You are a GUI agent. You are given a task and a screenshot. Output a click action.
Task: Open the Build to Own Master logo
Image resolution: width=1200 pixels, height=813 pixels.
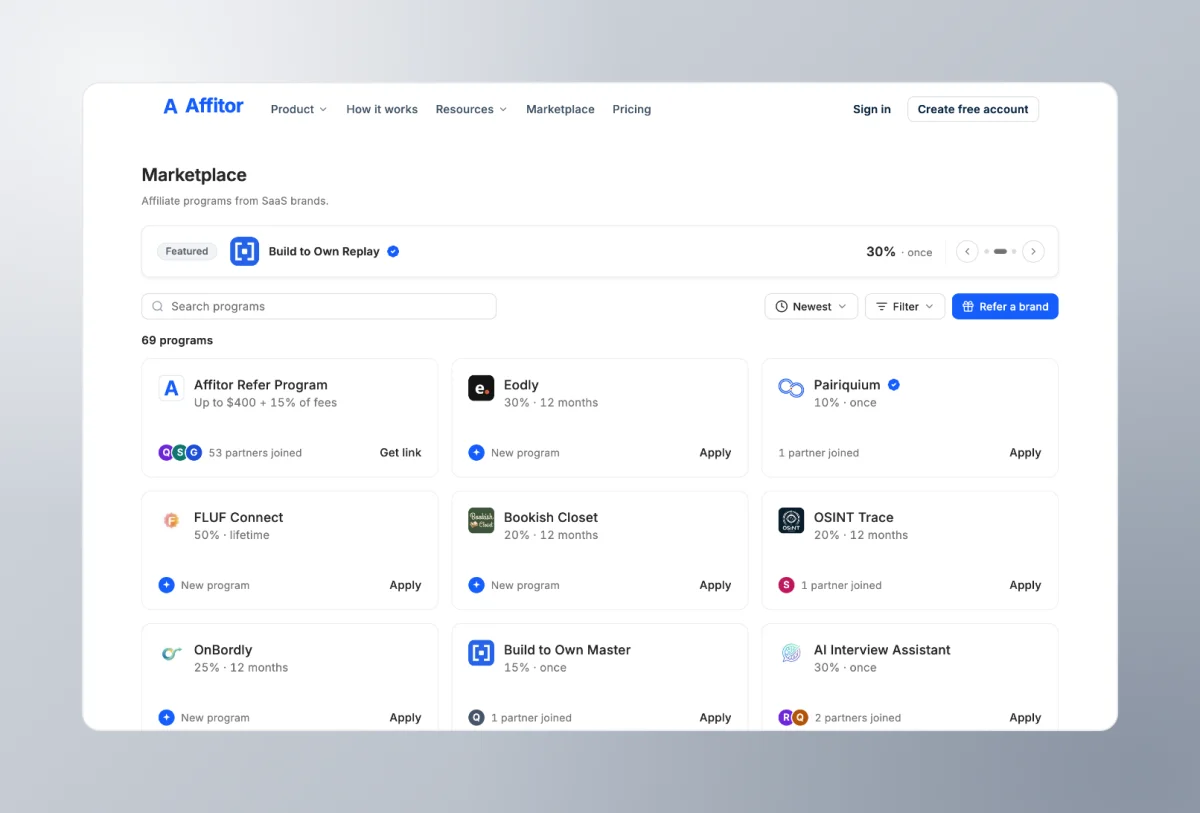481,653
